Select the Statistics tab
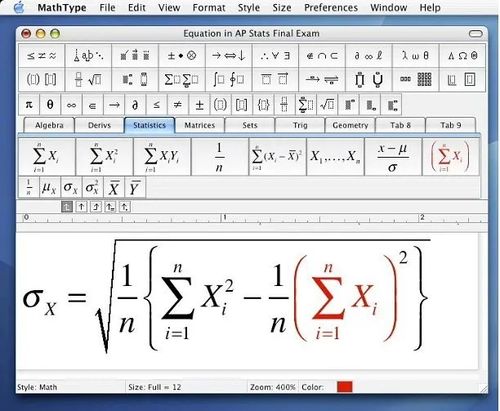This screenshot has width=500, height=411. (149, 125)
